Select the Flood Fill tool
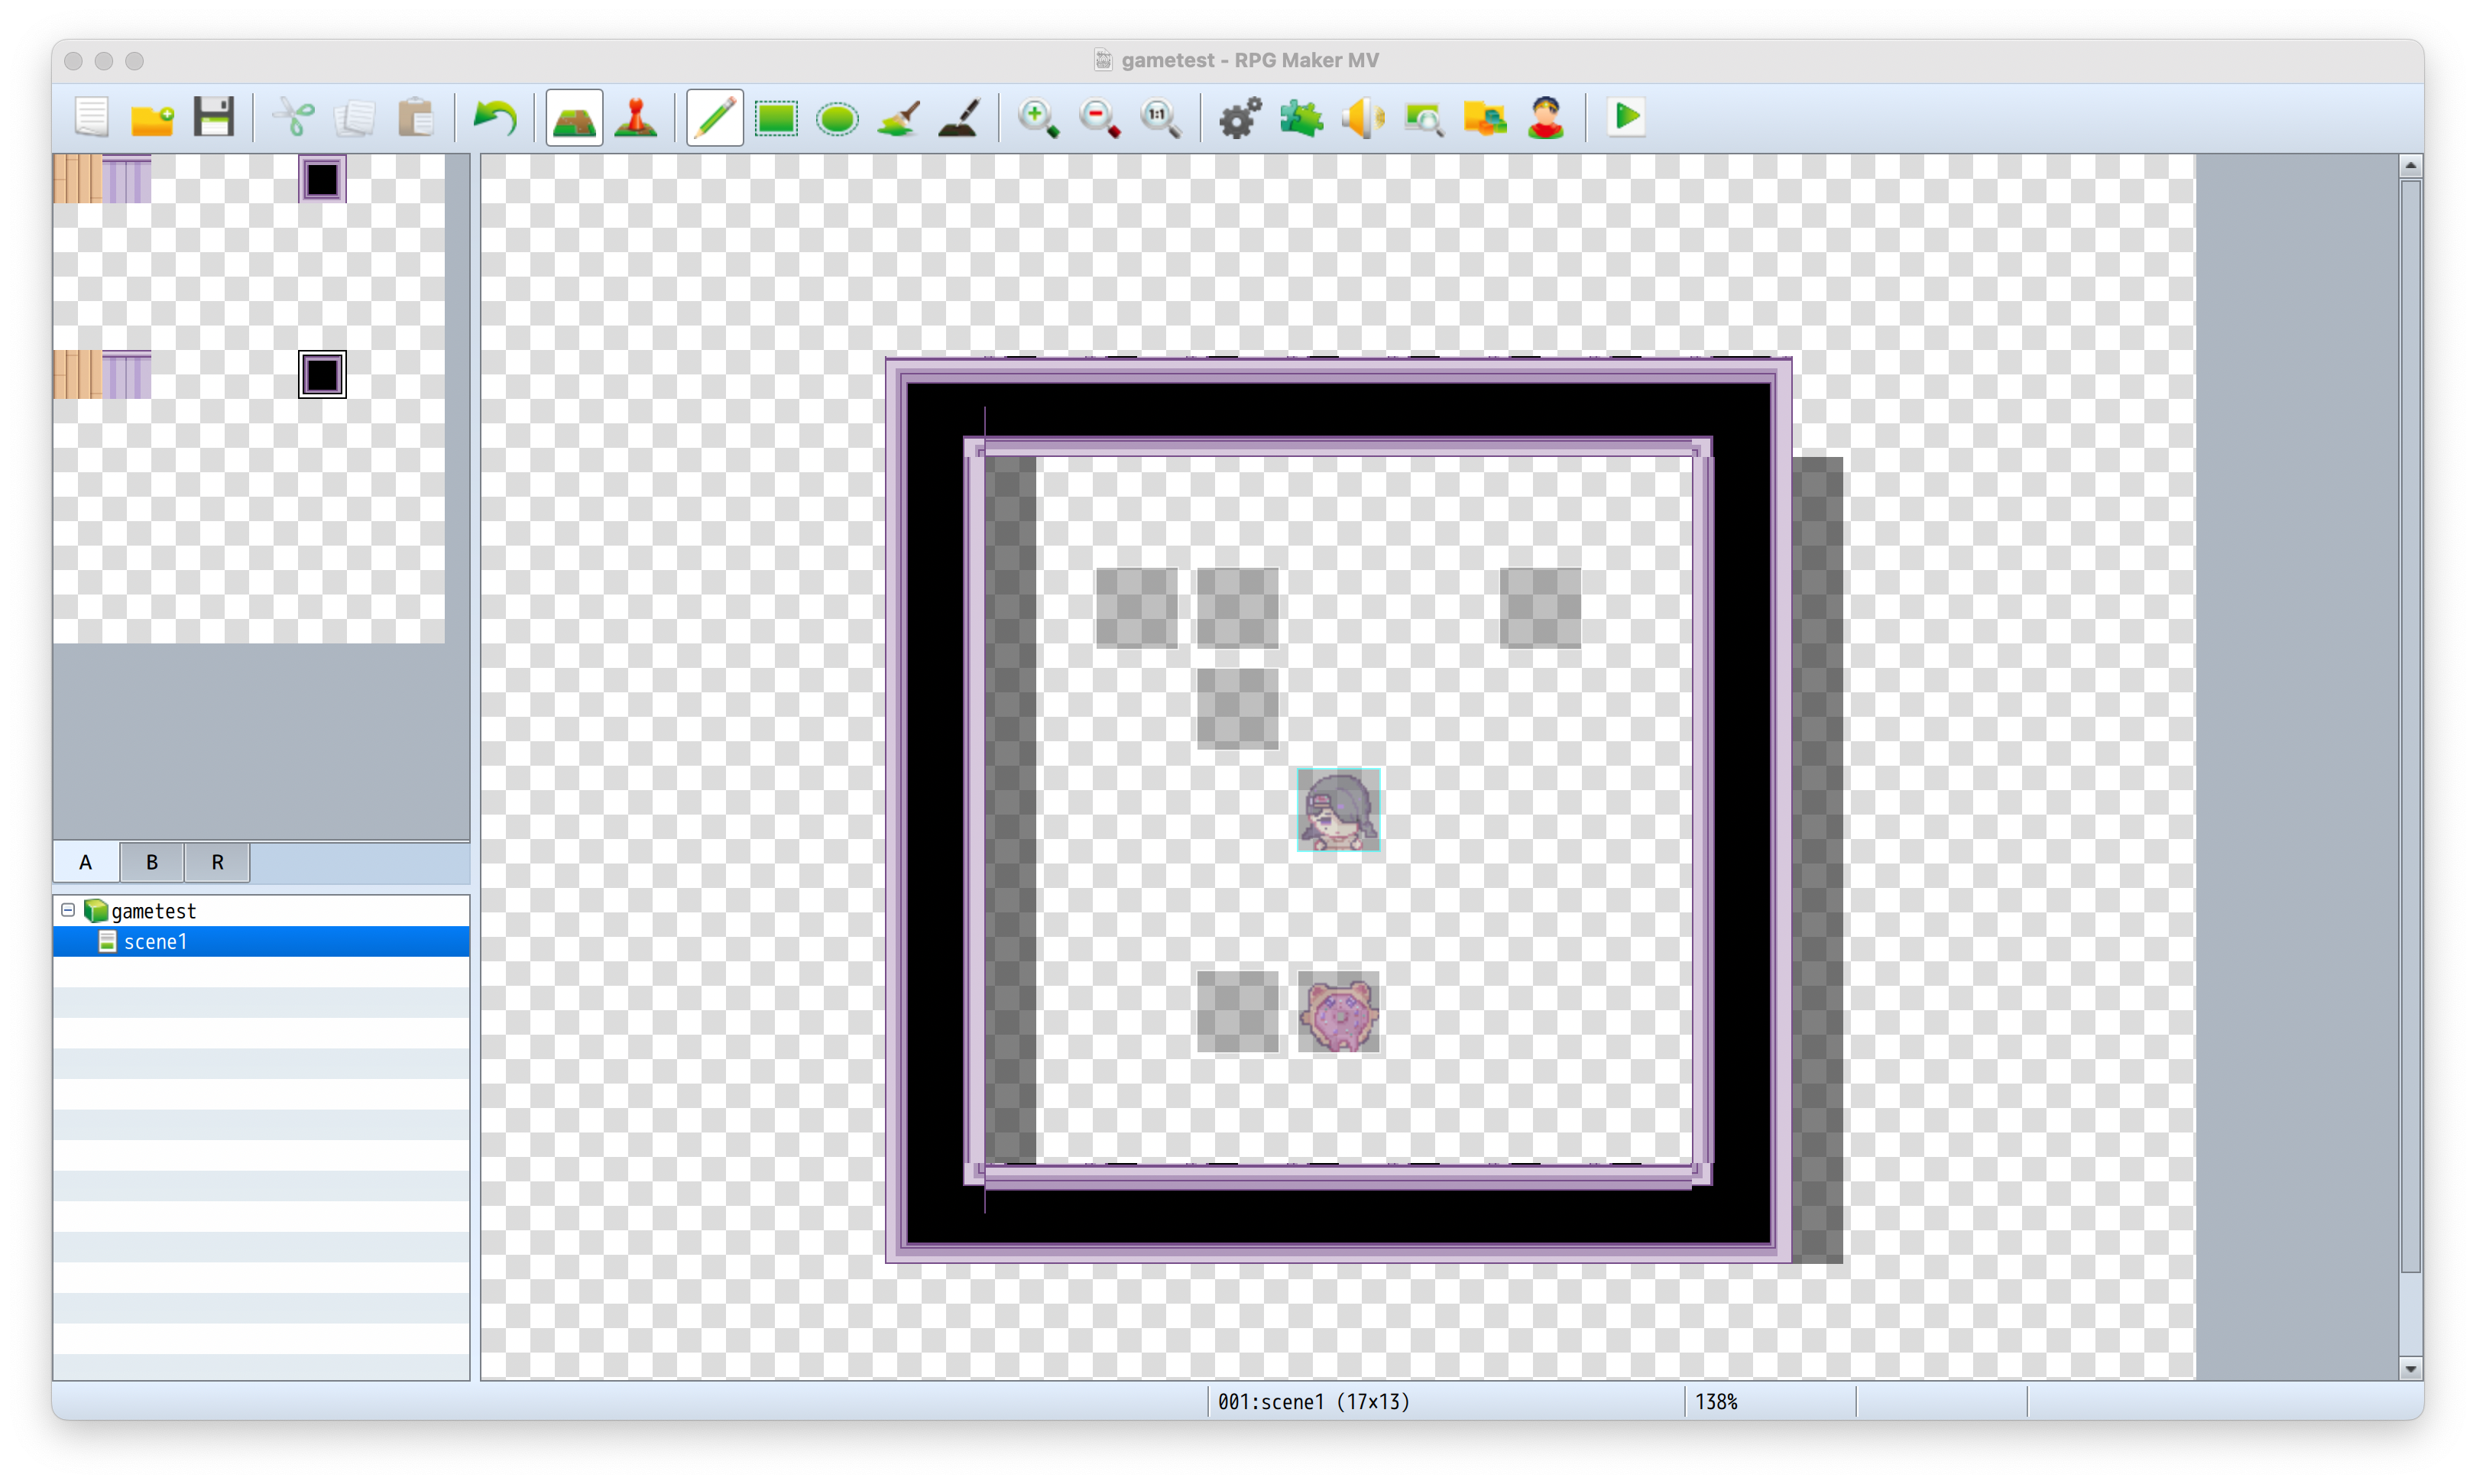The height and width of the screenshot is (1484, 2476). [x=898, y=118]
